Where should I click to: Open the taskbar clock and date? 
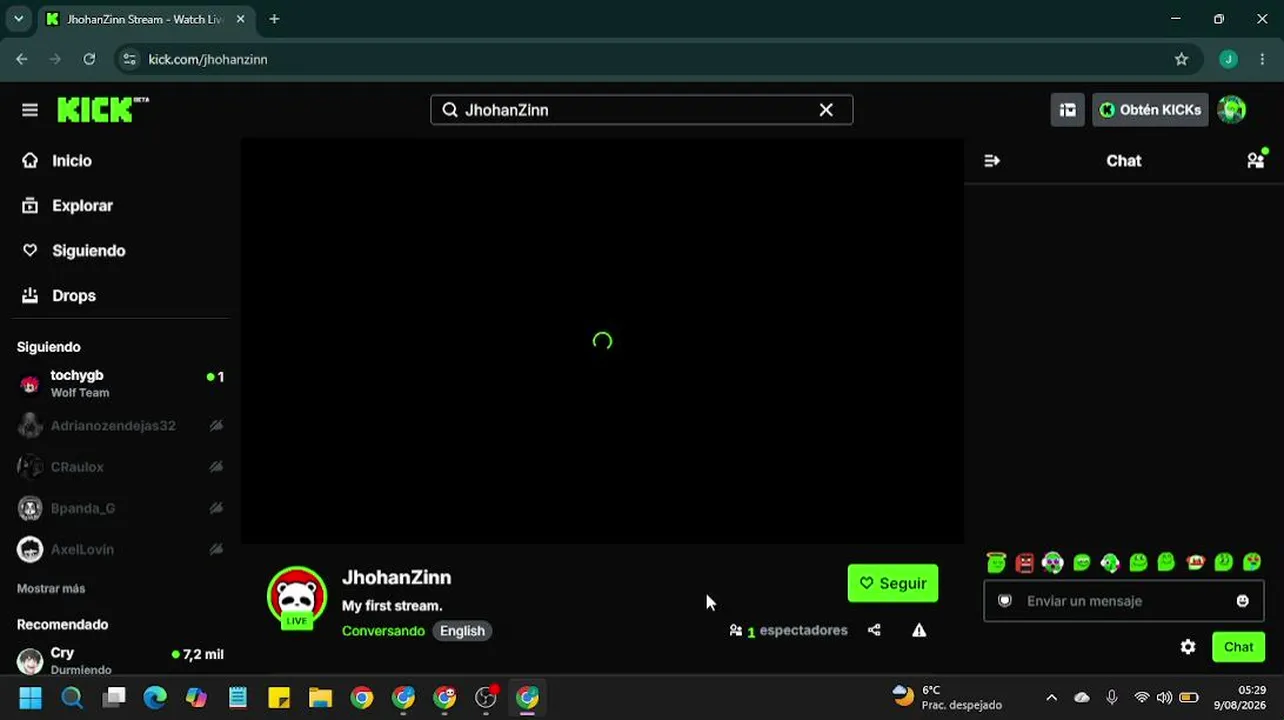[x=1240, y=697]
